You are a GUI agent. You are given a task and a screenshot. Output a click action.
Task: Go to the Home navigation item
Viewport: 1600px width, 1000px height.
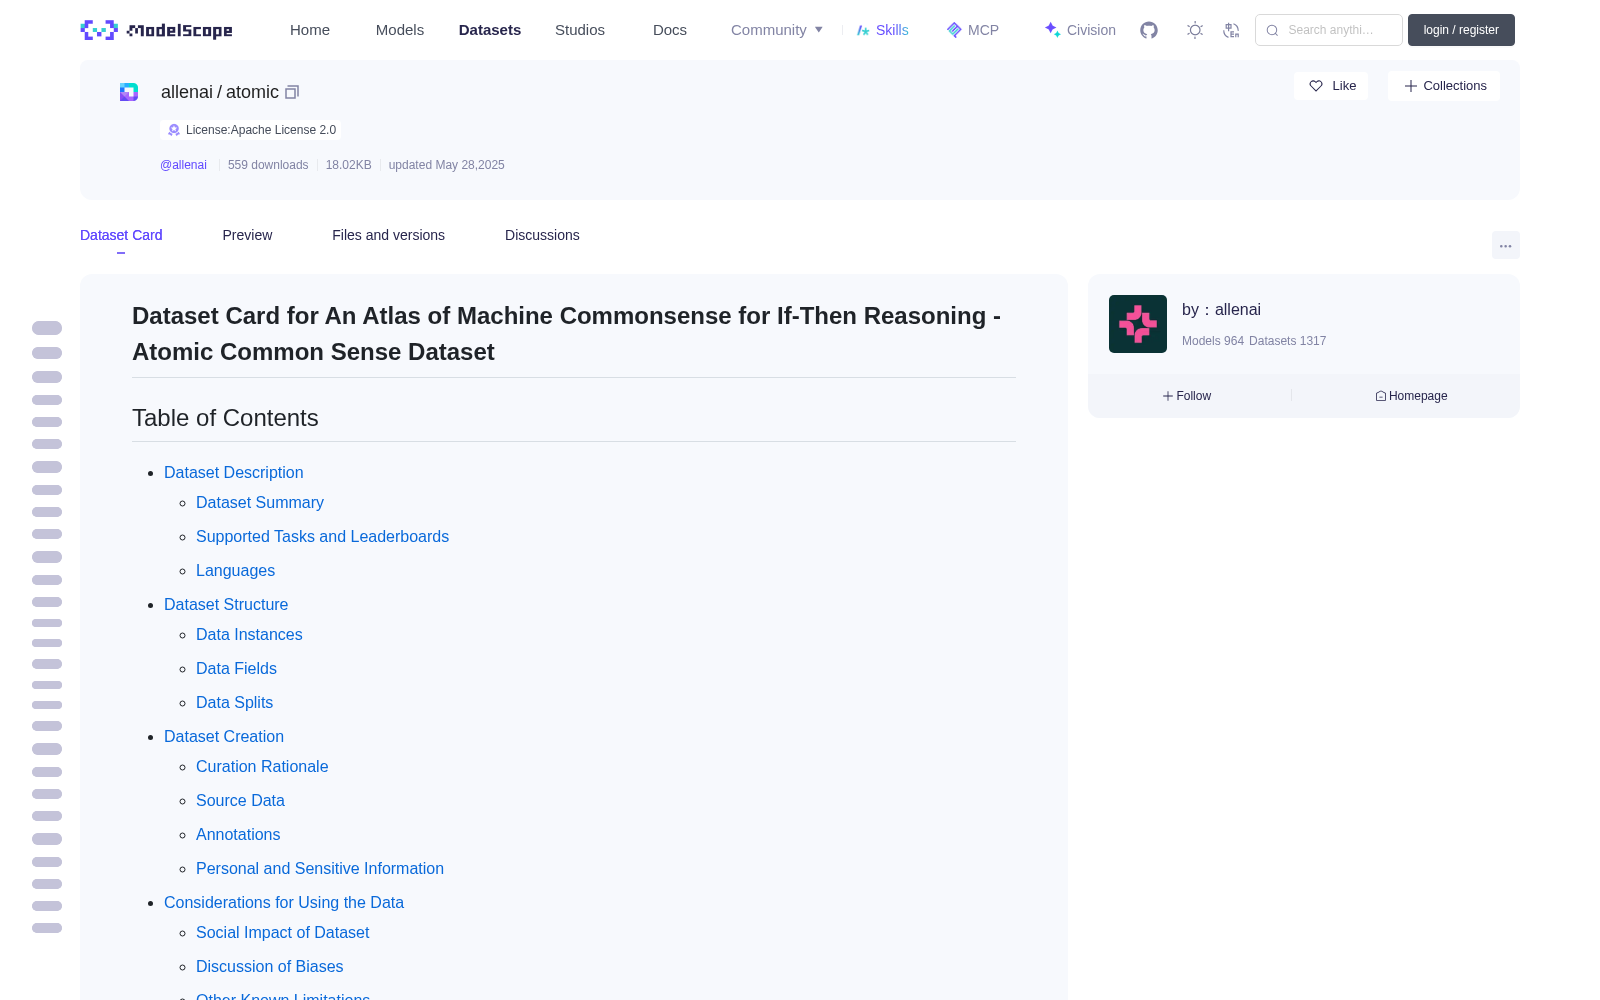pos(310,30)
